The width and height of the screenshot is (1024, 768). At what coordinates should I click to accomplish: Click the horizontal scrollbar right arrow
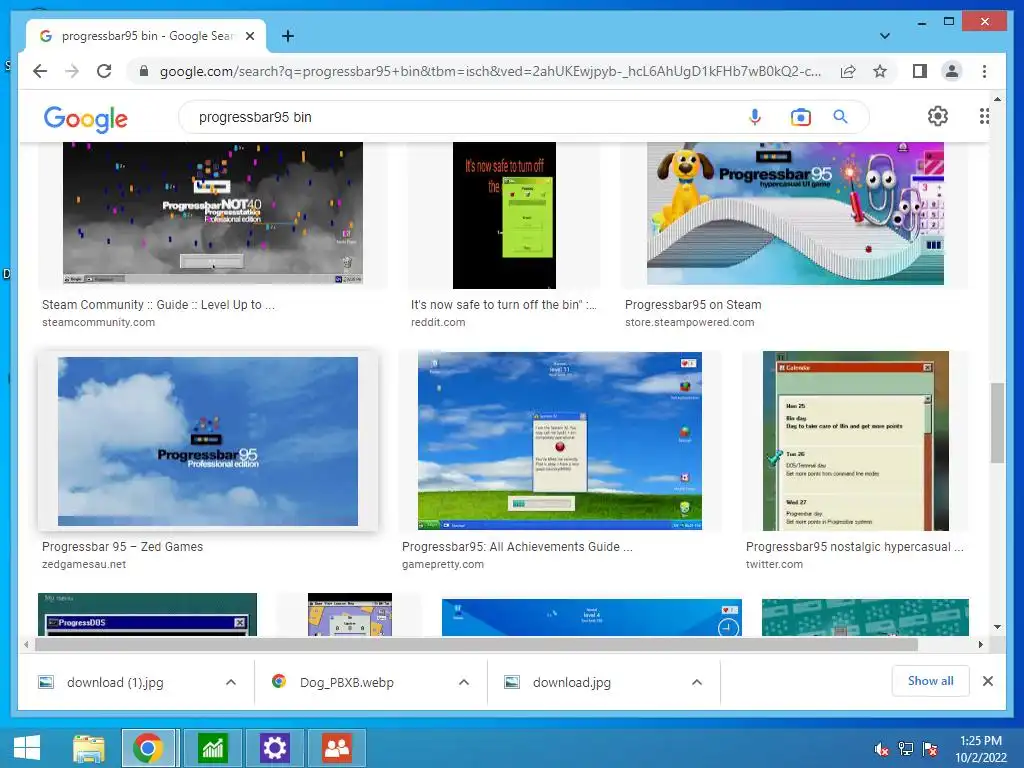coord(980,645)
